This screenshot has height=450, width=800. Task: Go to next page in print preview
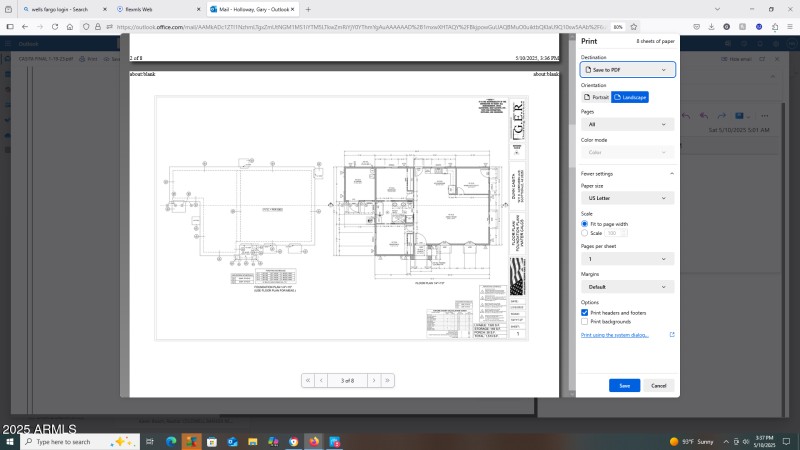point(373,380)
